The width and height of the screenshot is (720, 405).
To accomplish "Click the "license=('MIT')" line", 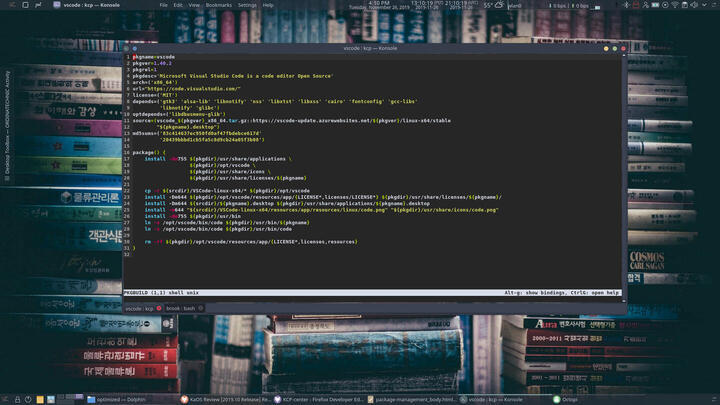I will (155, 95).
